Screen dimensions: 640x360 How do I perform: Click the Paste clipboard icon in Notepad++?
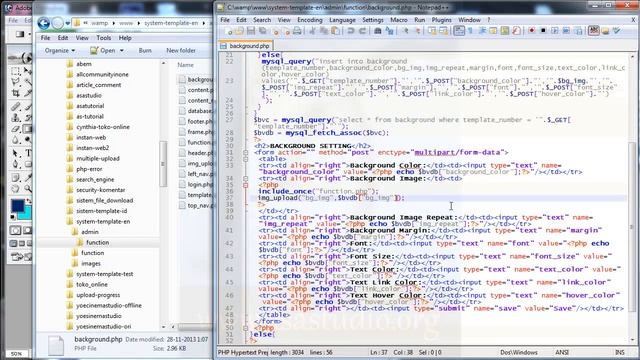click(x=336, y=31)
